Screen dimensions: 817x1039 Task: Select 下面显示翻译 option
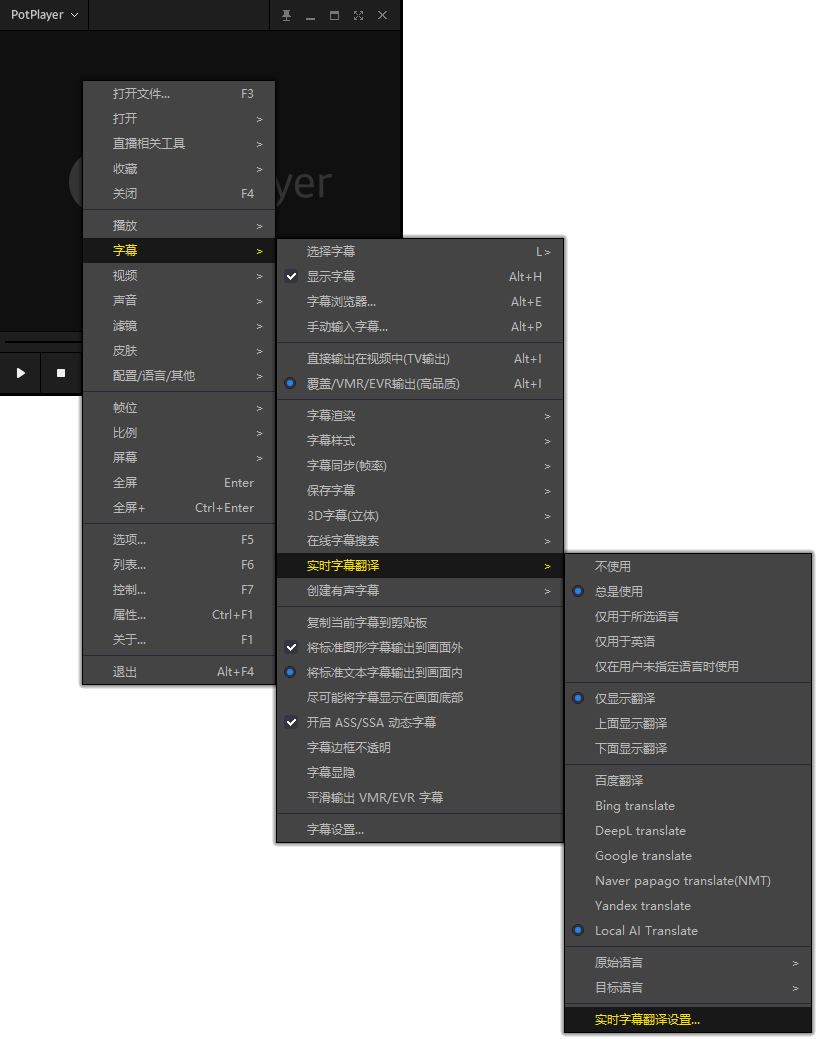(688, 748)
